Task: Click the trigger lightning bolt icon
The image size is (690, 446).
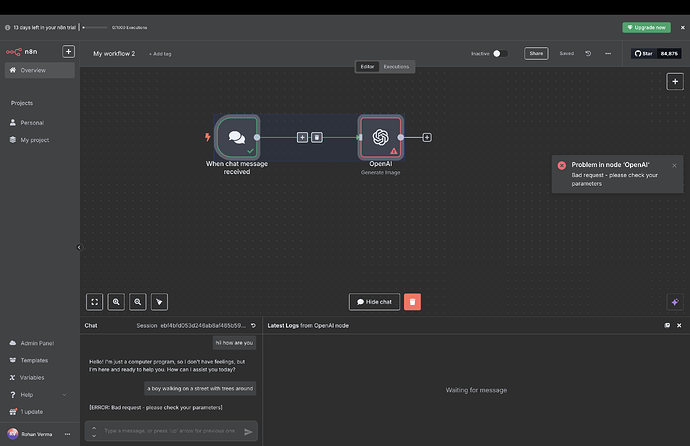Action: [207, 137]
